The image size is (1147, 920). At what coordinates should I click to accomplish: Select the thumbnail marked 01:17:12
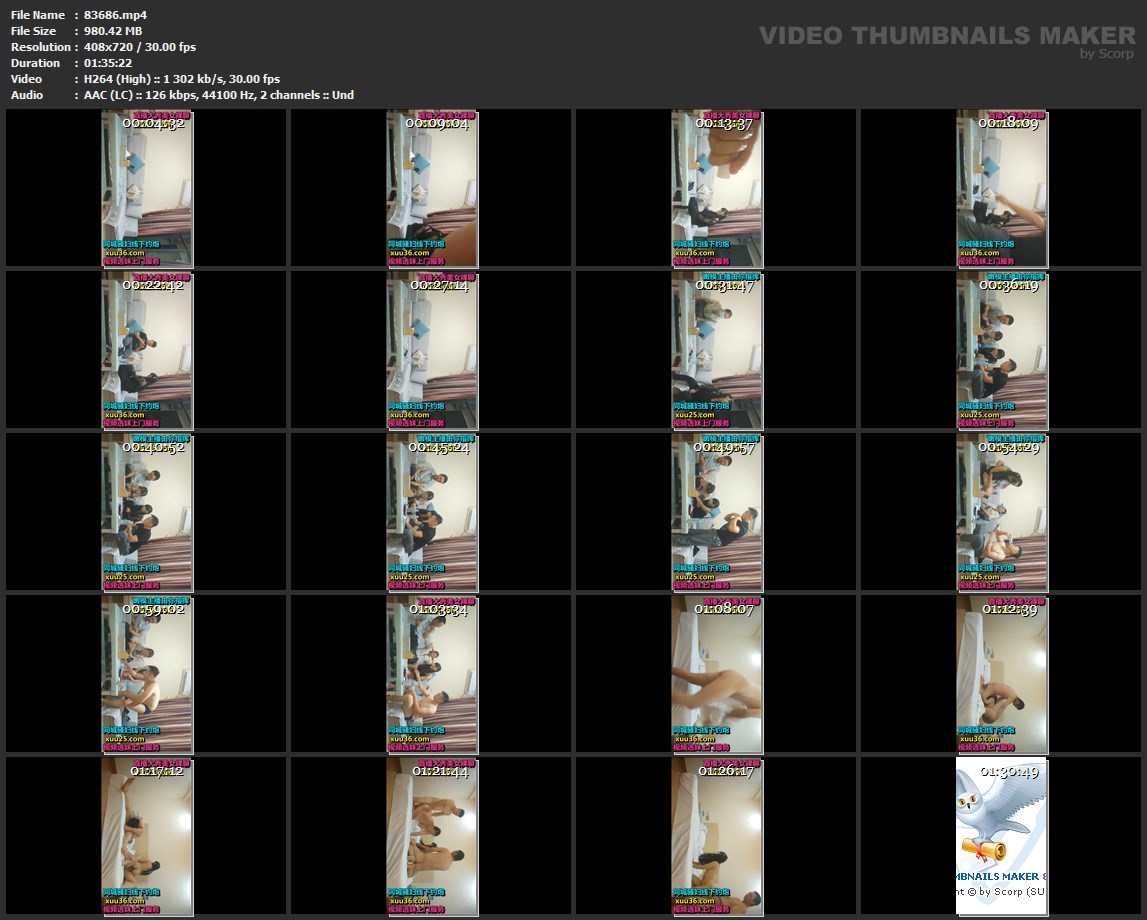[147, 837]
